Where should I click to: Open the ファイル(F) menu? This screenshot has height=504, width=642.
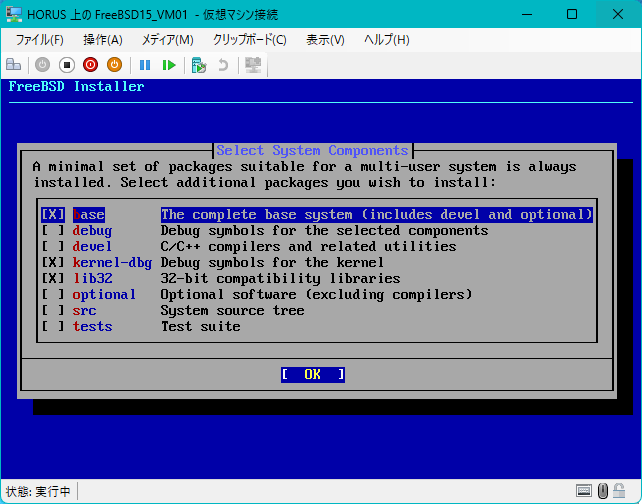[40, 40]
